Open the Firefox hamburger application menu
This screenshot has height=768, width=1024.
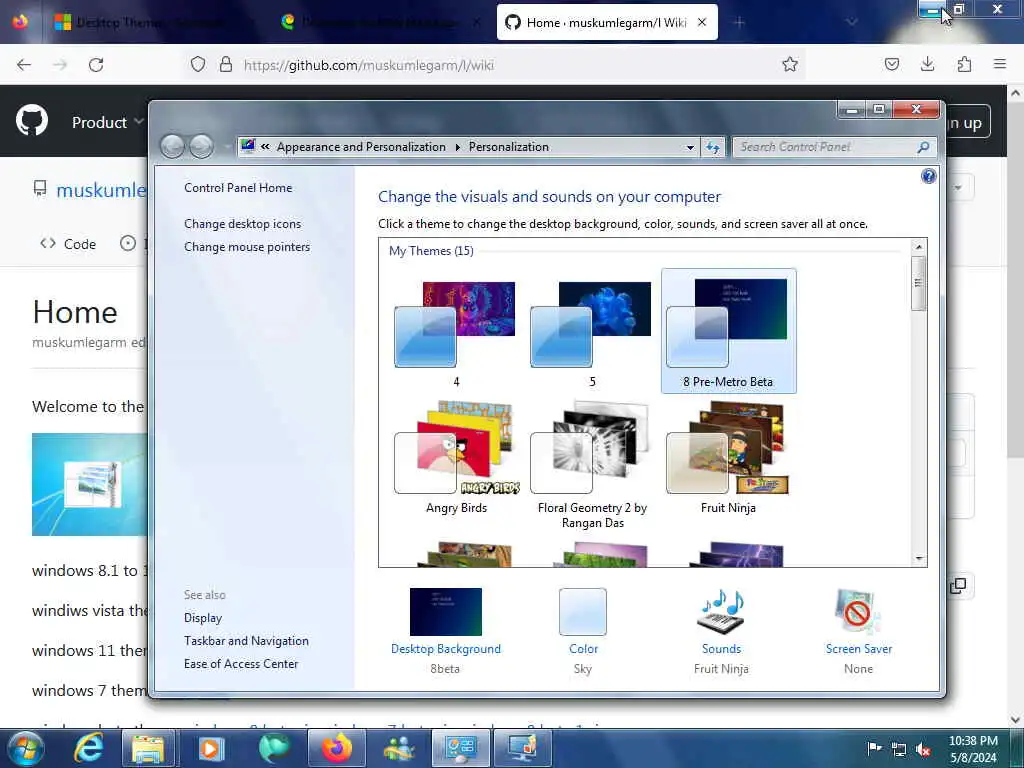(1000, 64)
